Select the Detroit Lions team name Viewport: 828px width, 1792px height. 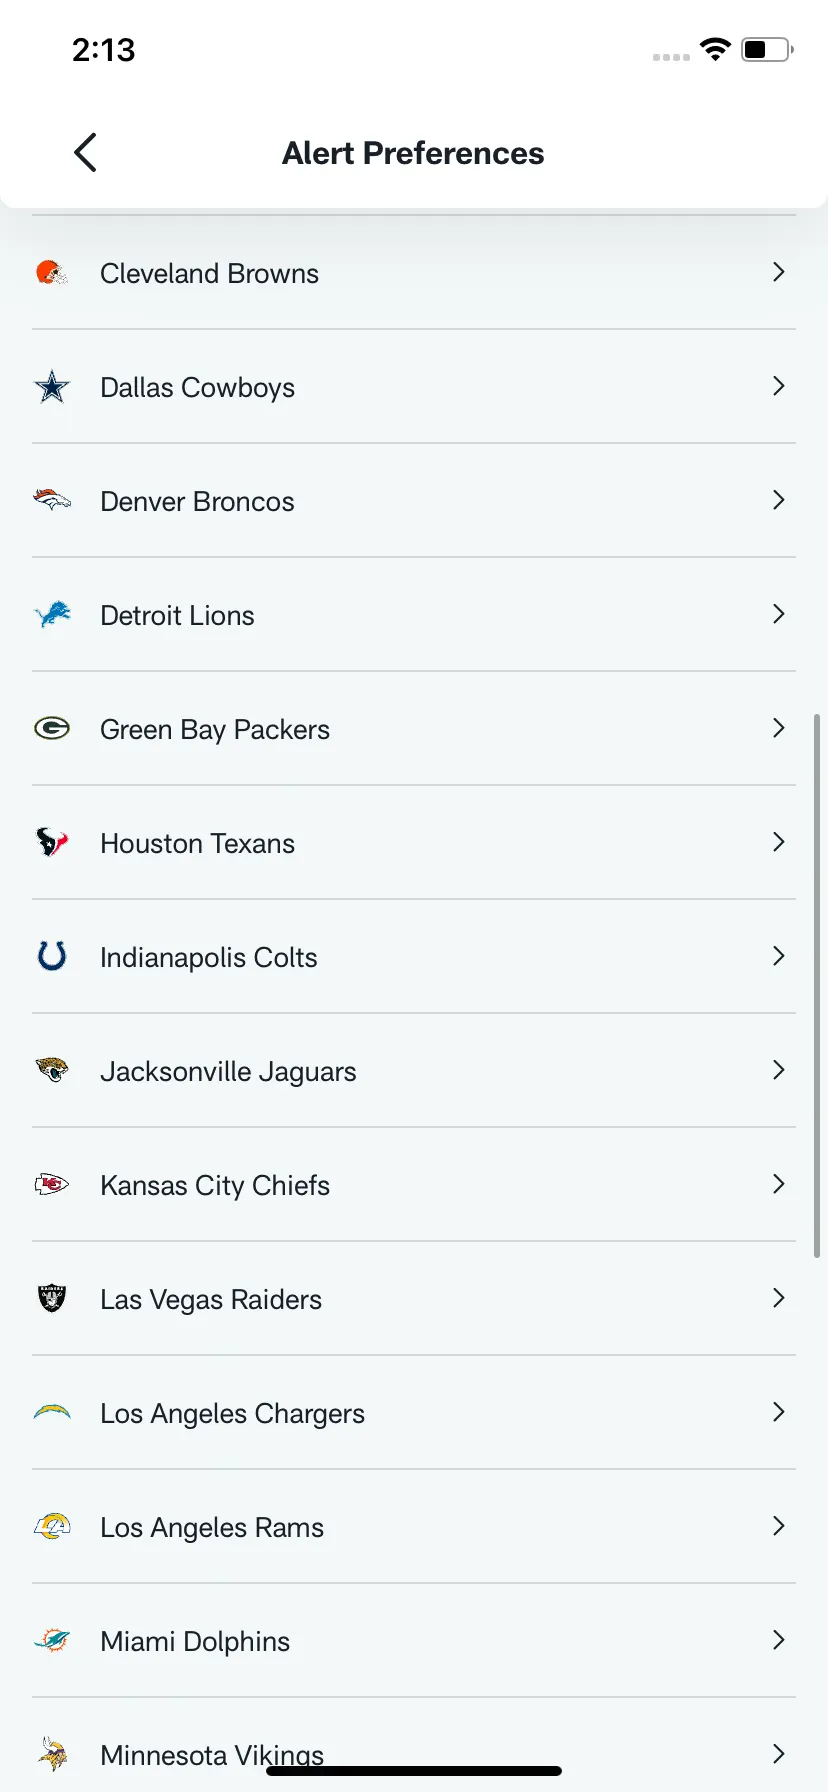(177, 615)
